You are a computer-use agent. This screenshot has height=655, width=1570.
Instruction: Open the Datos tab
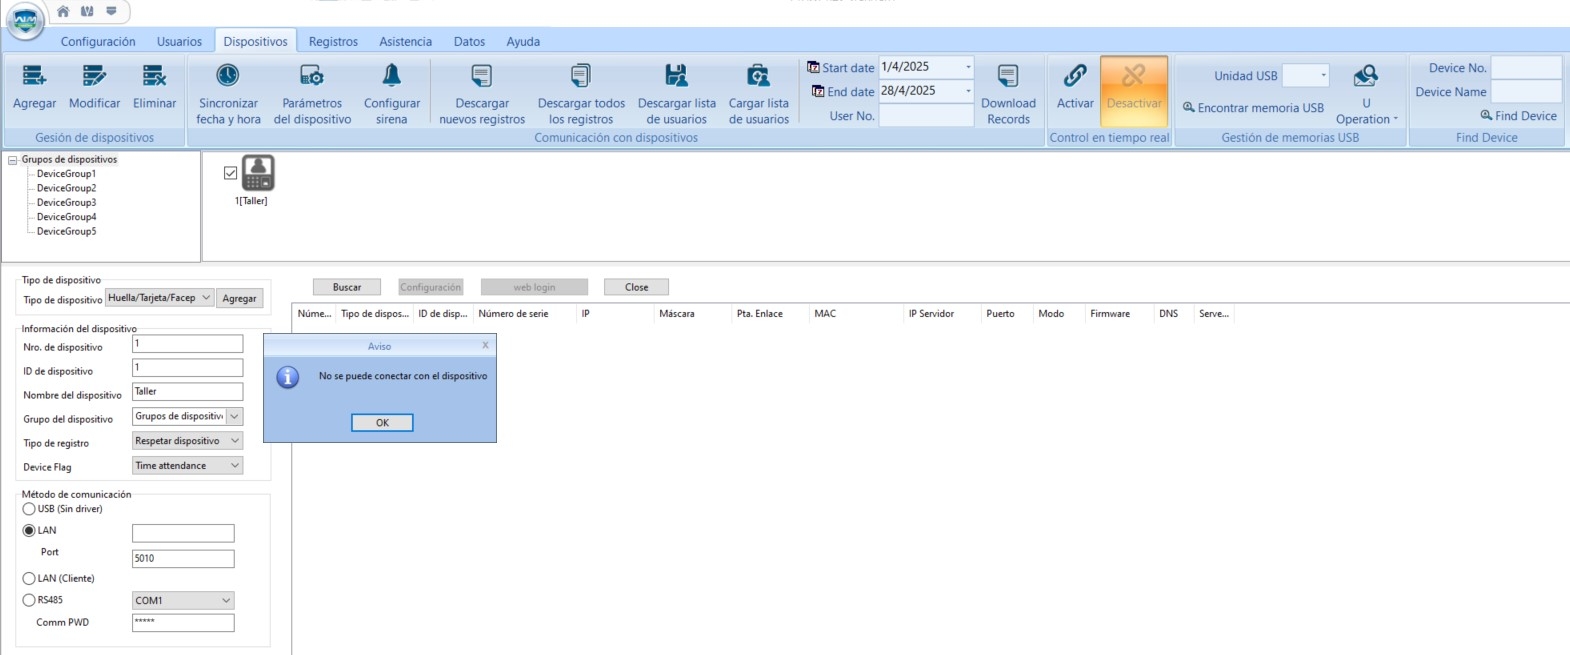[469, 42]
